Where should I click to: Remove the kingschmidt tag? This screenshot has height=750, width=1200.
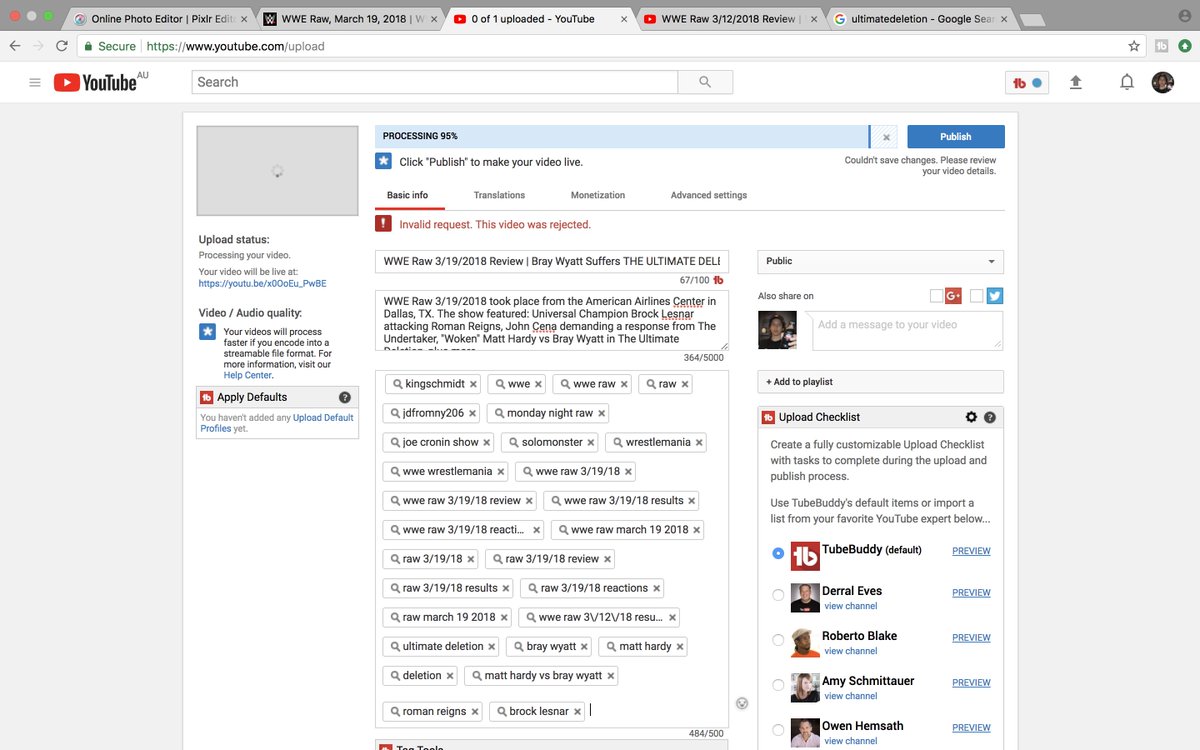pos(474,384)
